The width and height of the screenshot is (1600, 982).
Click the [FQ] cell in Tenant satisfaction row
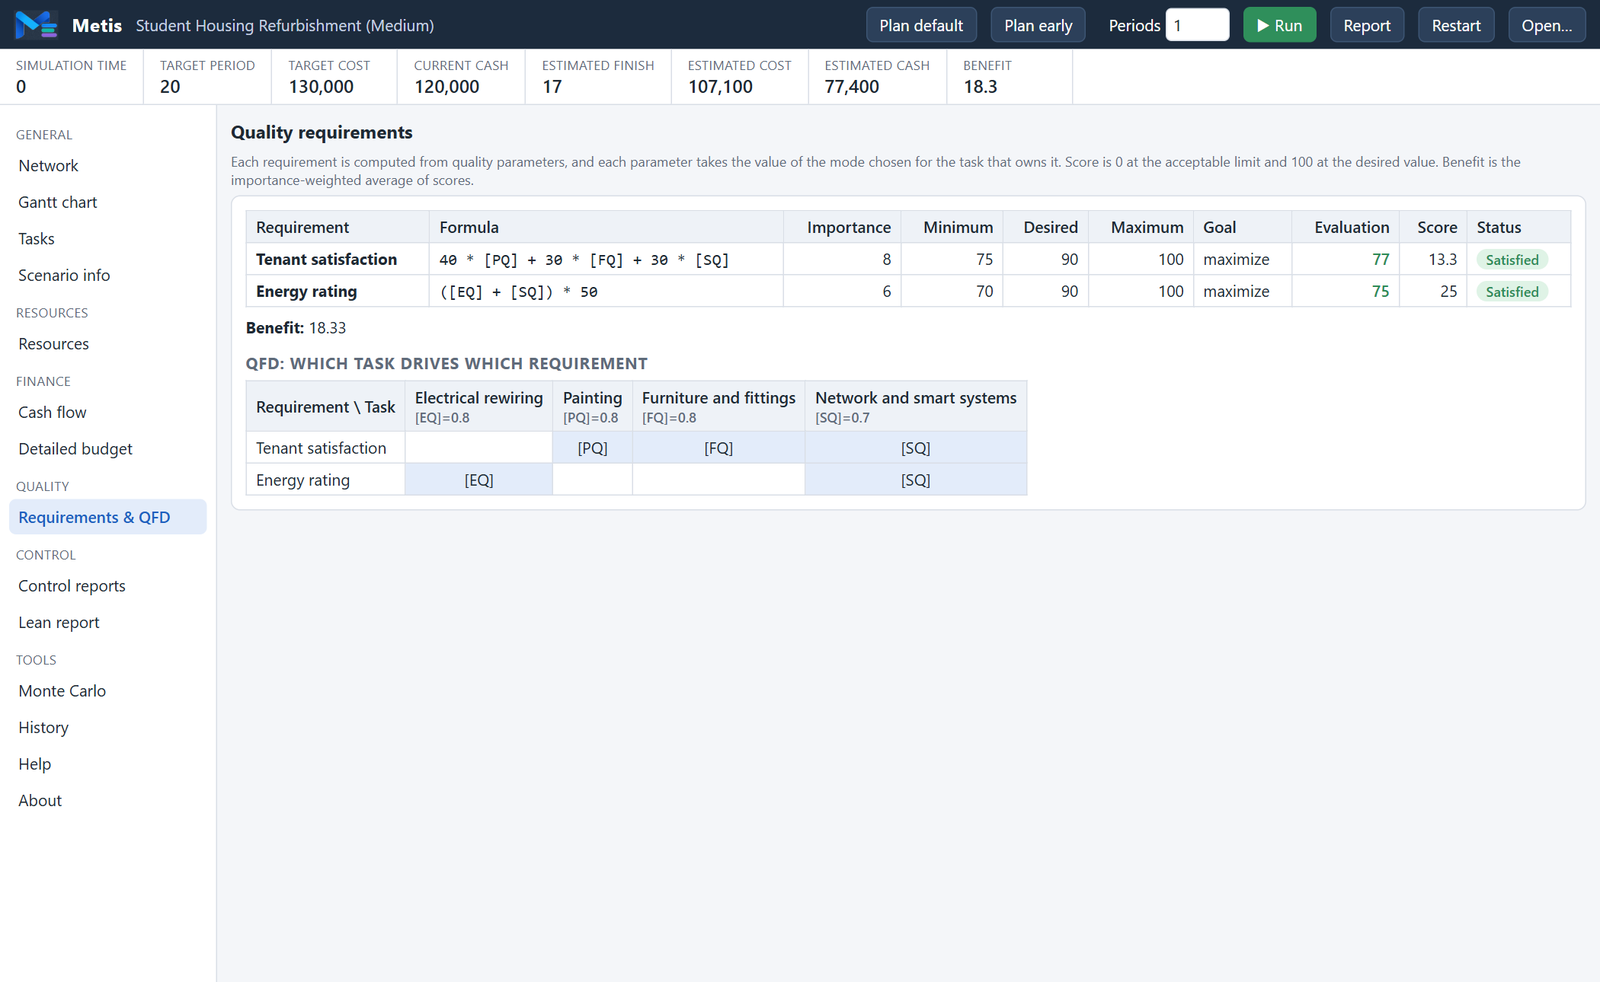tap(719, 448)
